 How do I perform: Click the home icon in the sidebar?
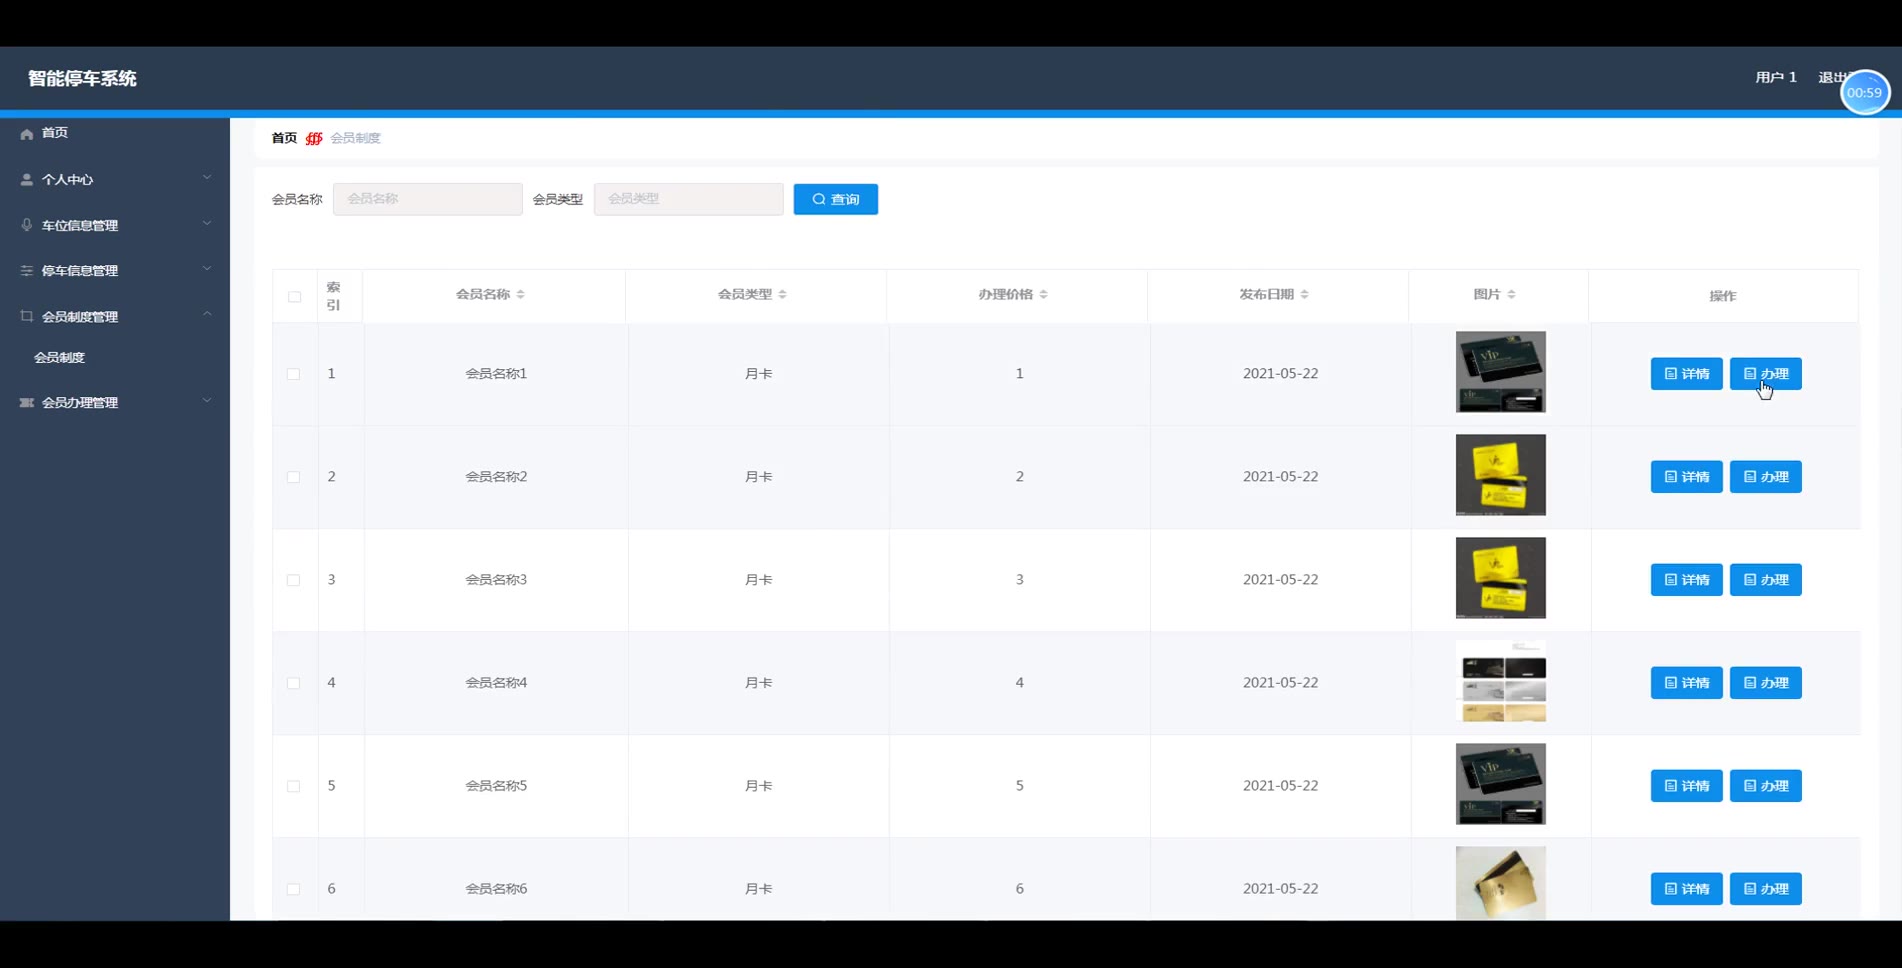point(27,133)
